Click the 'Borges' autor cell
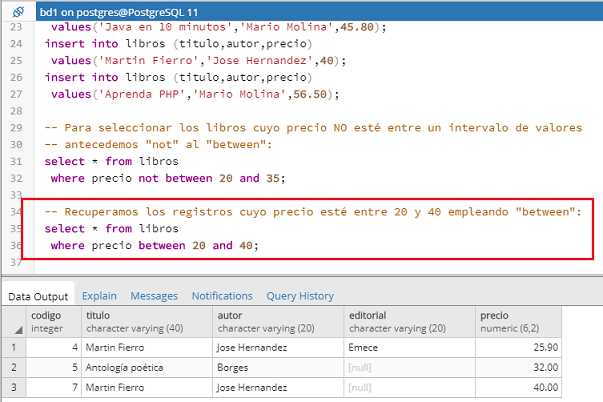Viewport: 603px width, 402px height. point(278,367)
